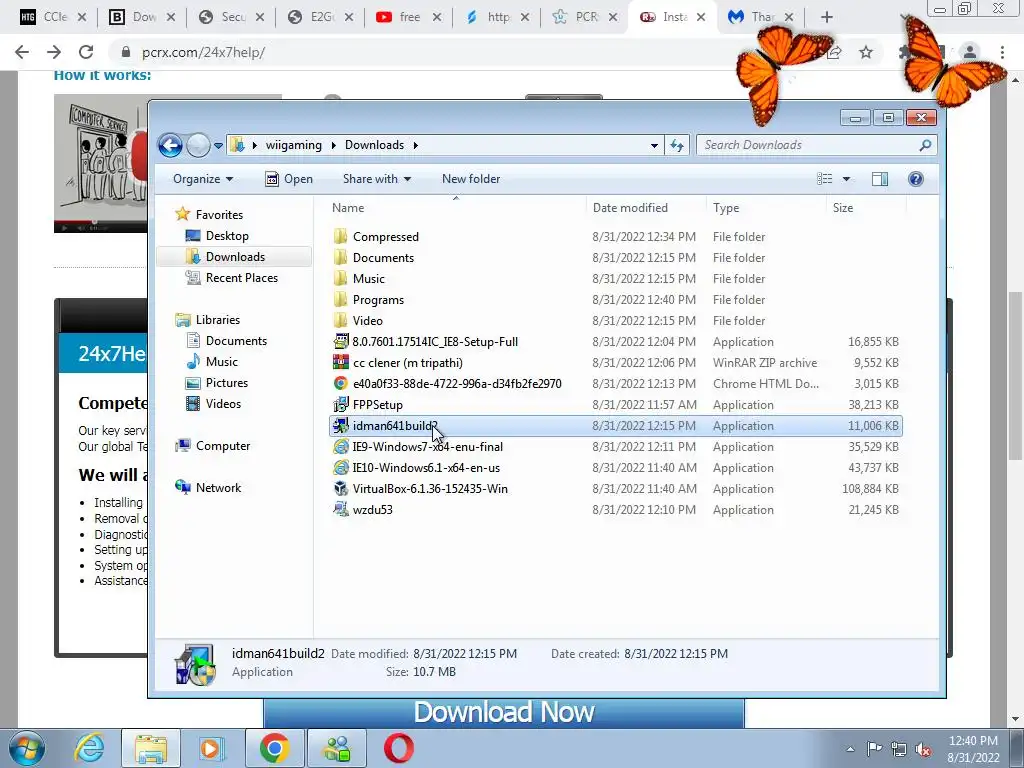
Task: Click the Open toolbar button
Action: 289,179
